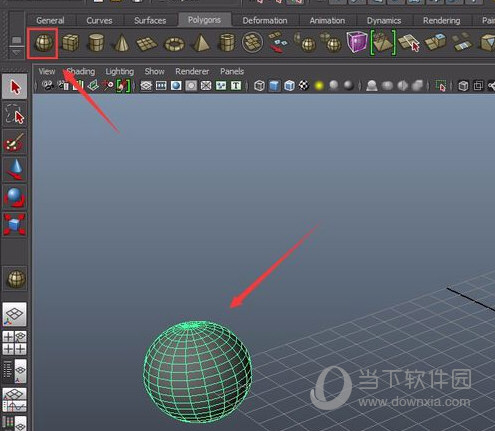Open the shelf options arrow menu
This screenshot has width=495, height=431.
(x=16, y=52)
